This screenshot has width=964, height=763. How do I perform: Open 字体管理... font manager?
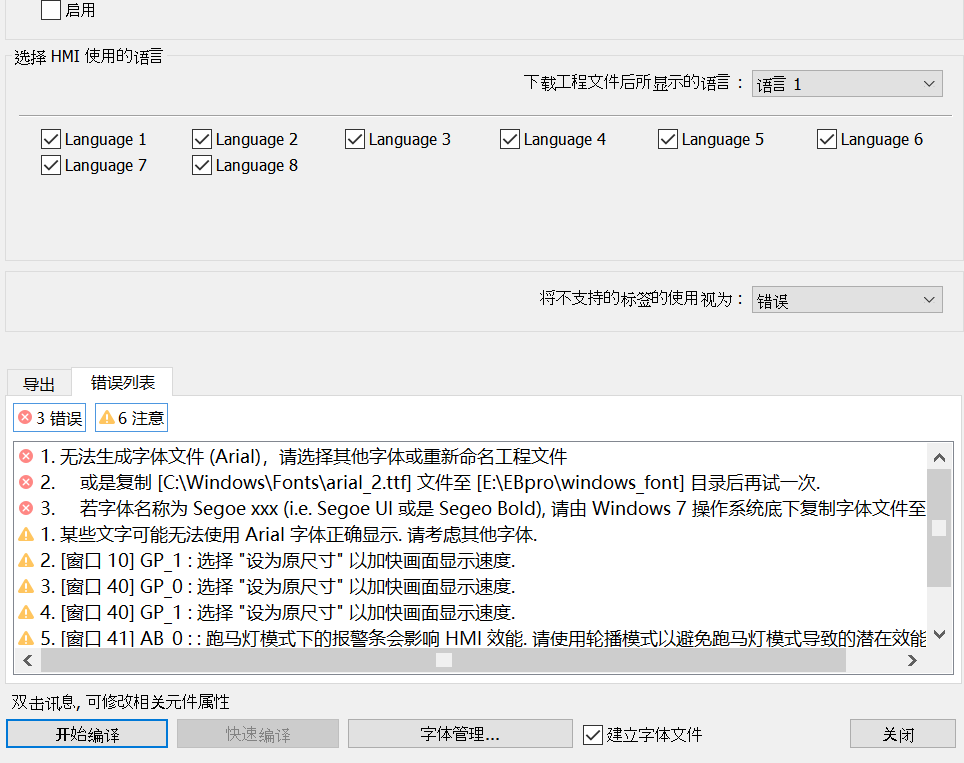point(460,734)
